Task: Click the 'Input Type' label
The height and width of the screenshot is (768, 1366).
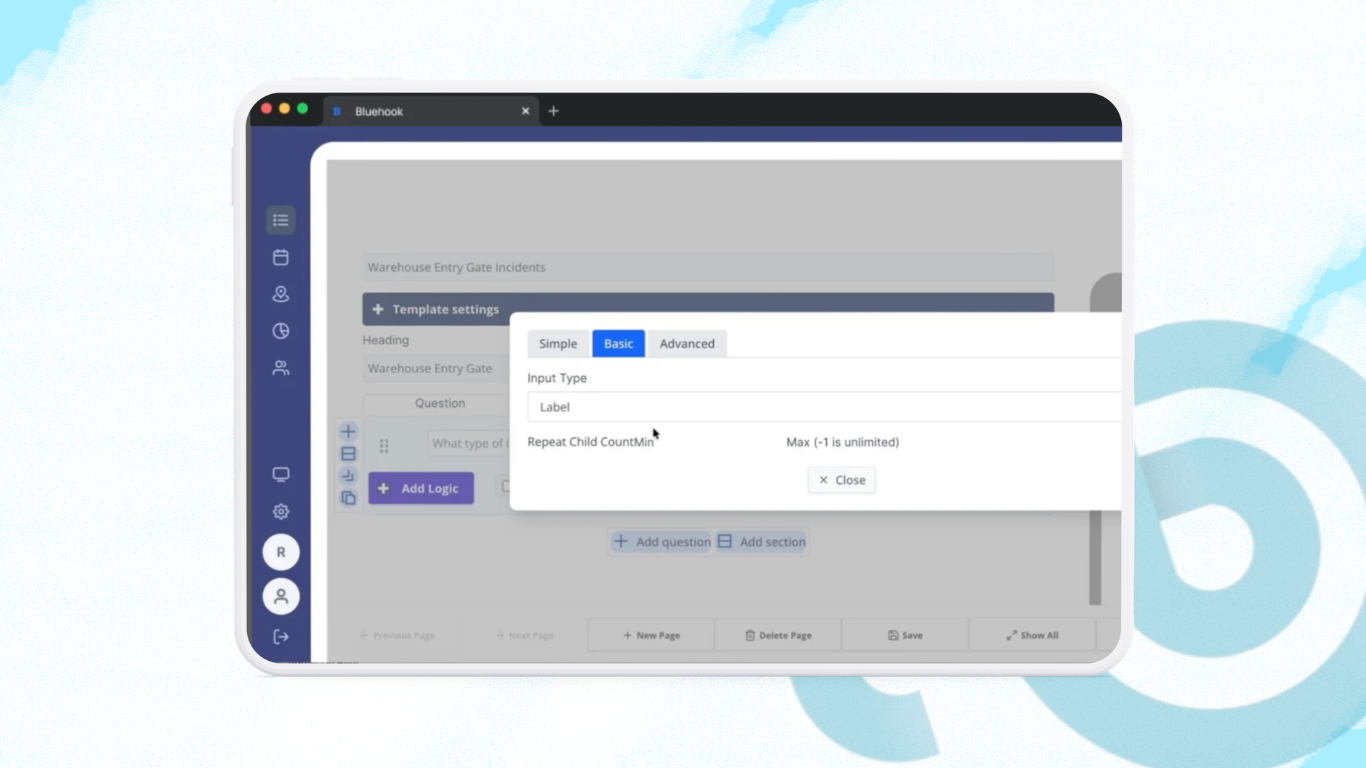Action: click(557, 378)
